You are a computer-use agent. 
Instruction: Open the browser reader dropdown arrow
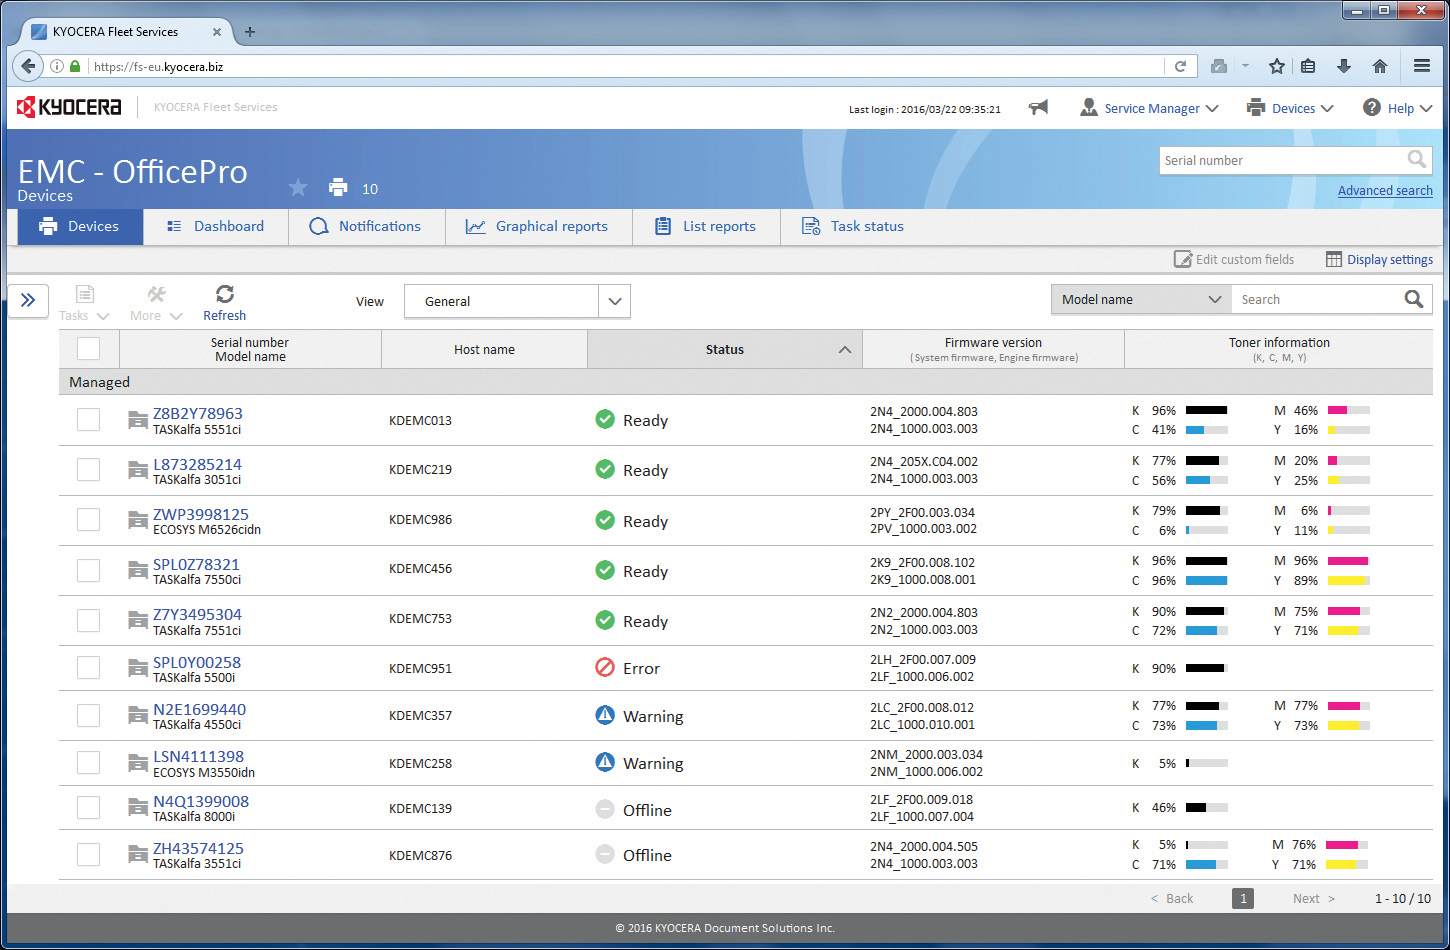coord(1246,66)
